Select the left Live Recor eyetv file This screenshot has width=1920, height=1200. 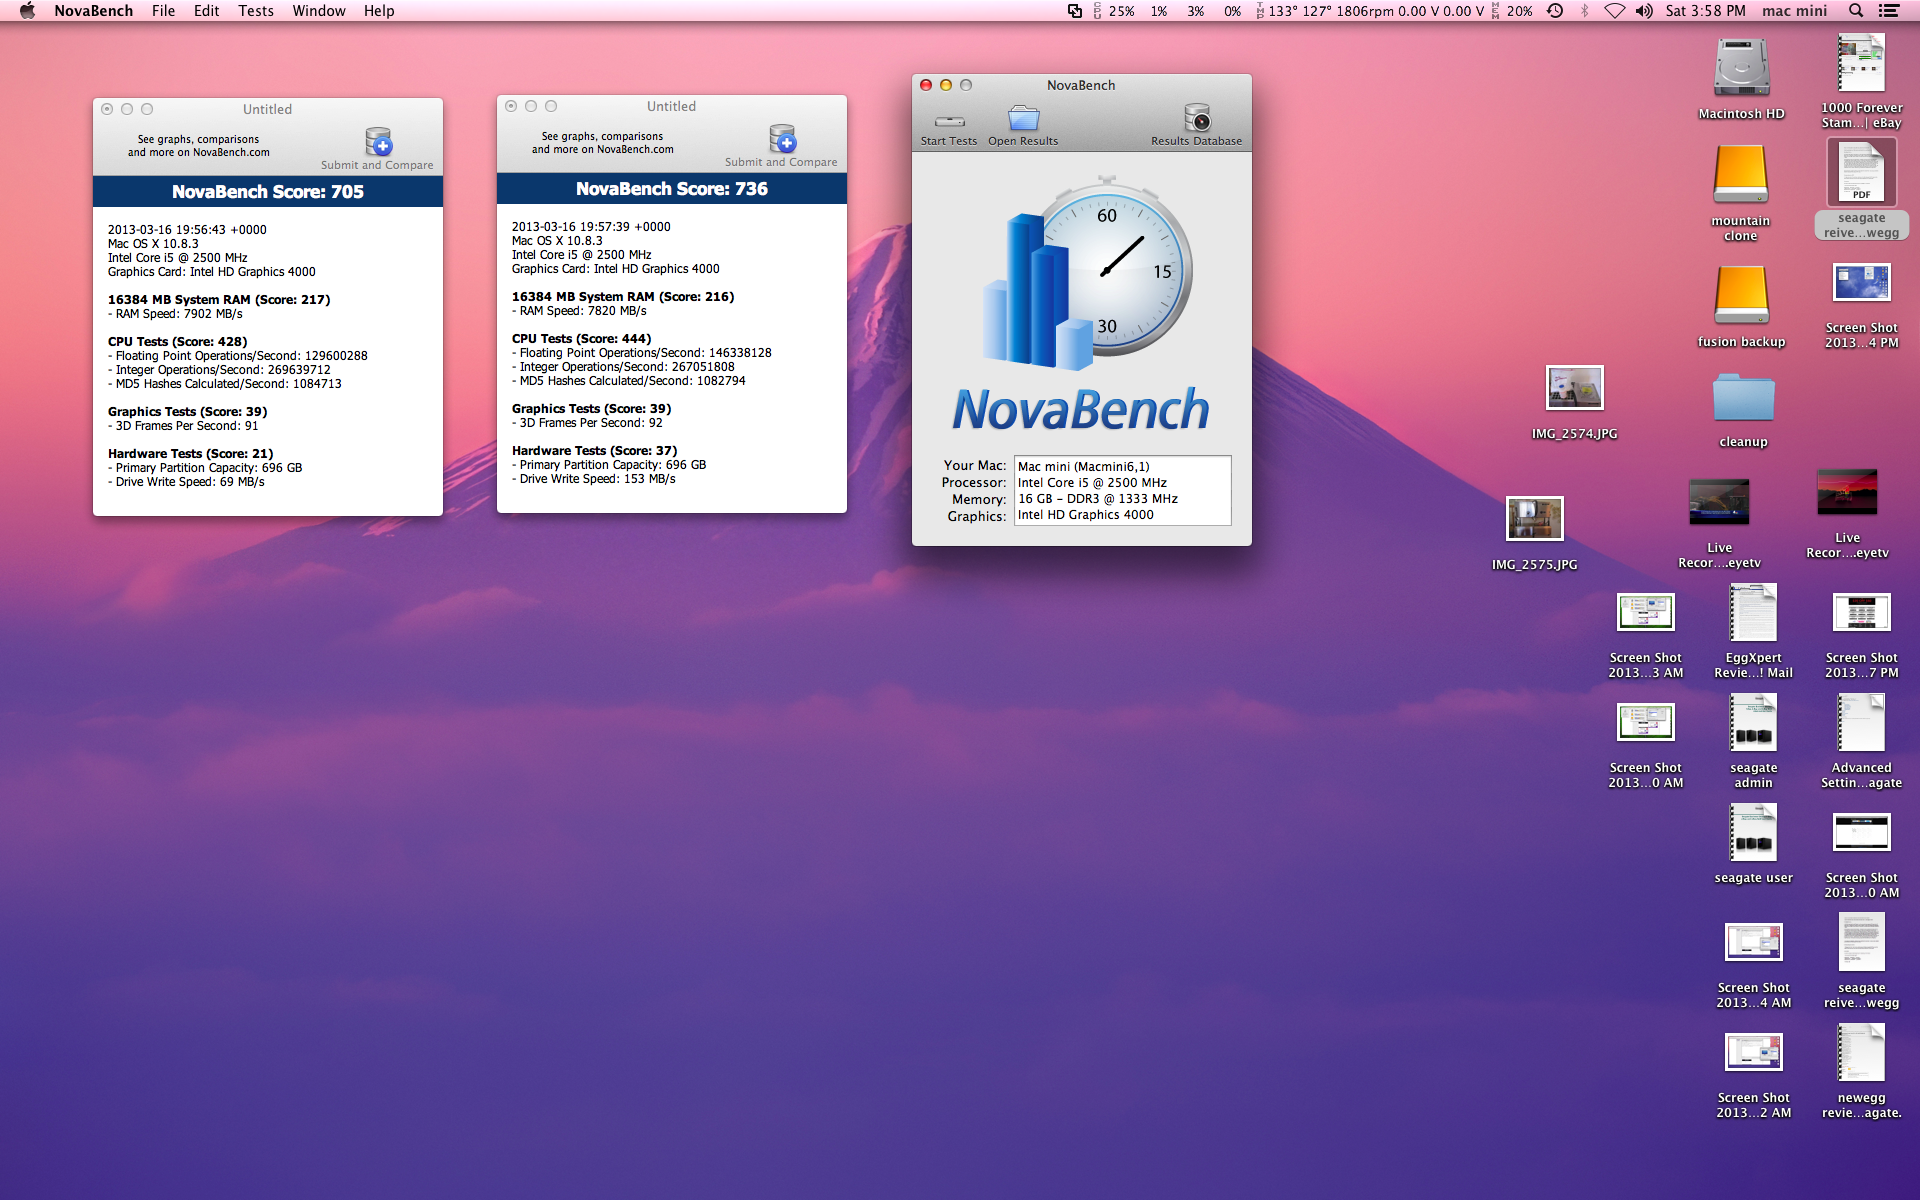(x=1719, y=502)
